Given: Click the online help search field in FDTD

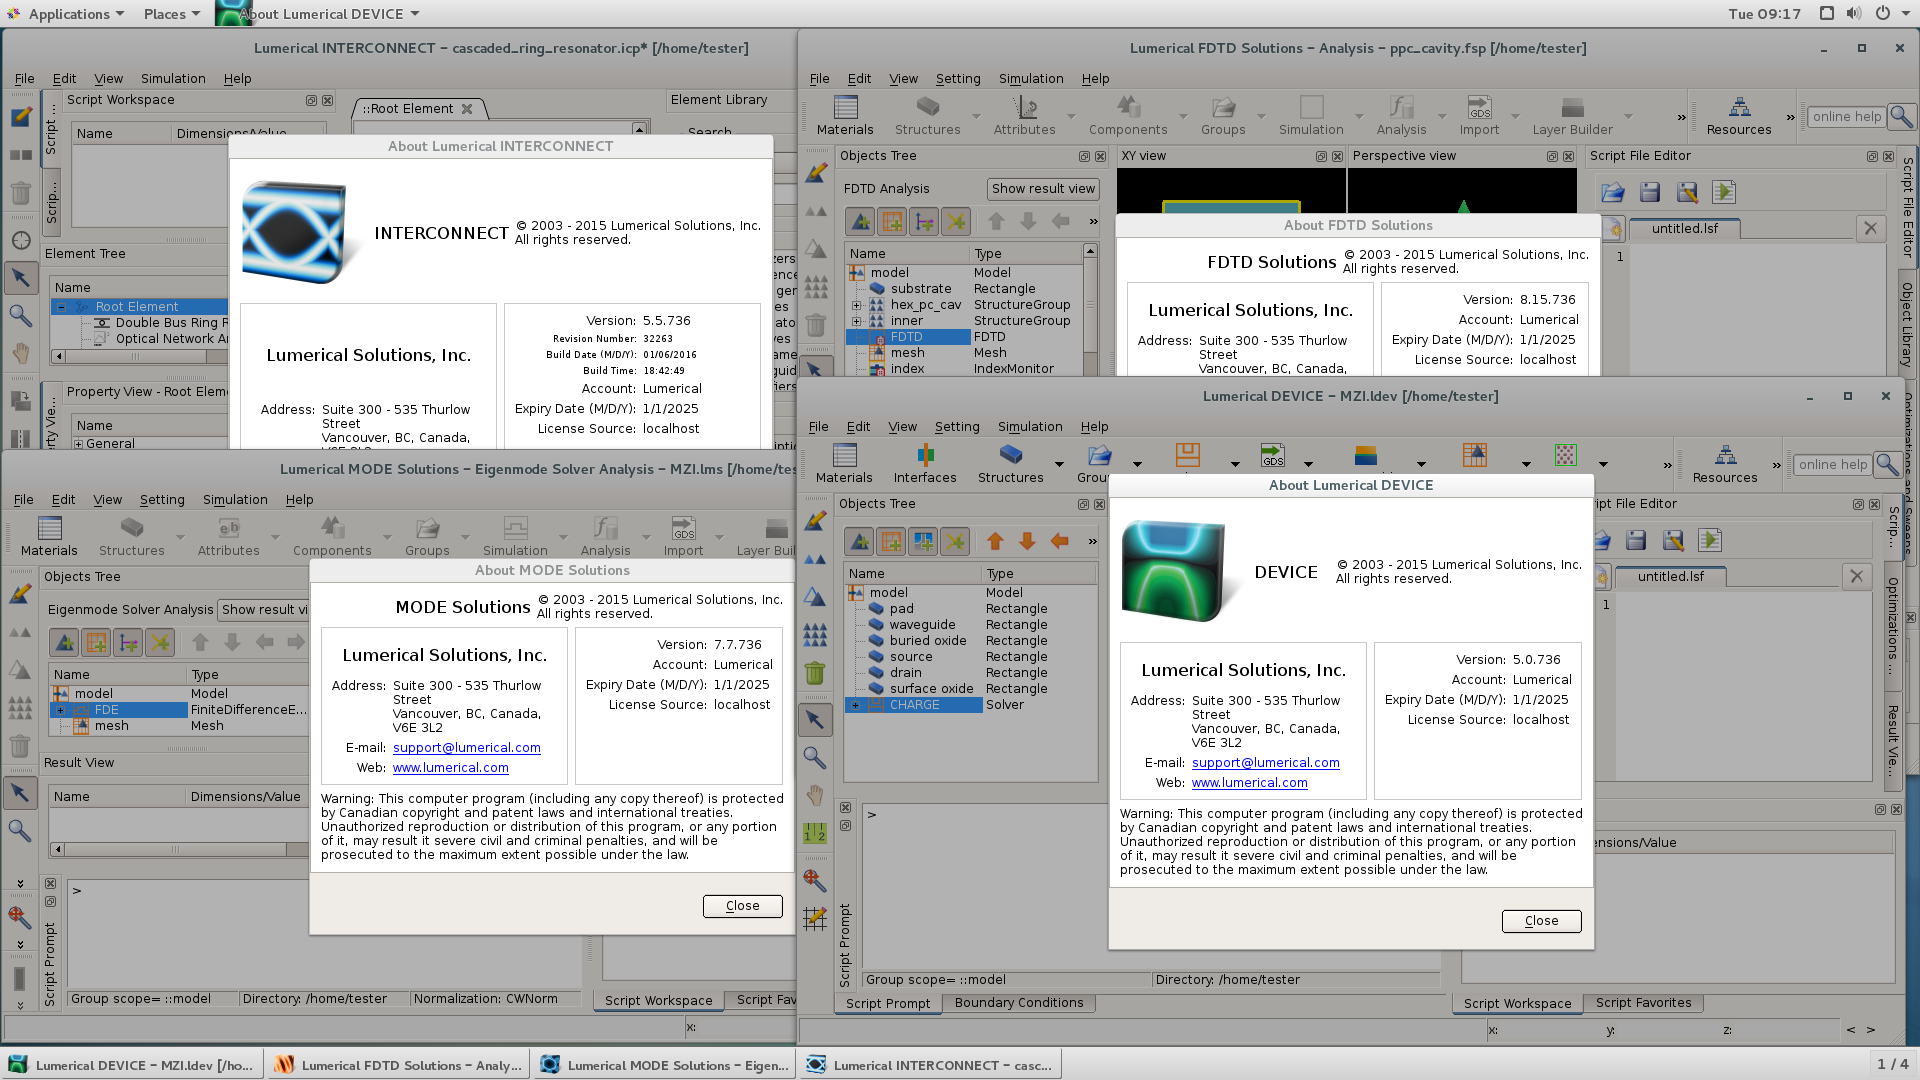Looking at the screenshot, I should coord(1846,117).
